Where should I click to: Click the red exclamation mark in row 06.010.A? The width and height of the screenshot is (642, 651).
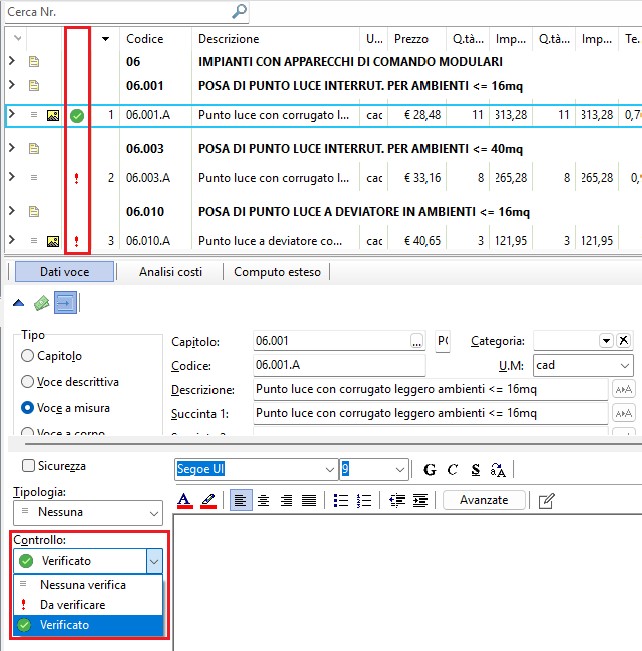click(76, 241)
